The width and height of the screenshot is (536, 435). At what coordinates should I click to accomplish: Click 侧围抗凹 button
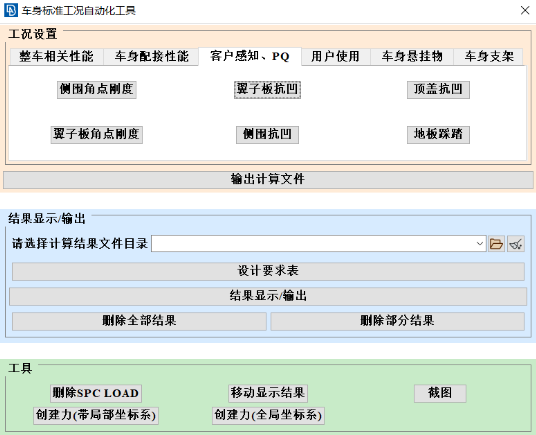(x=267, y=135)
